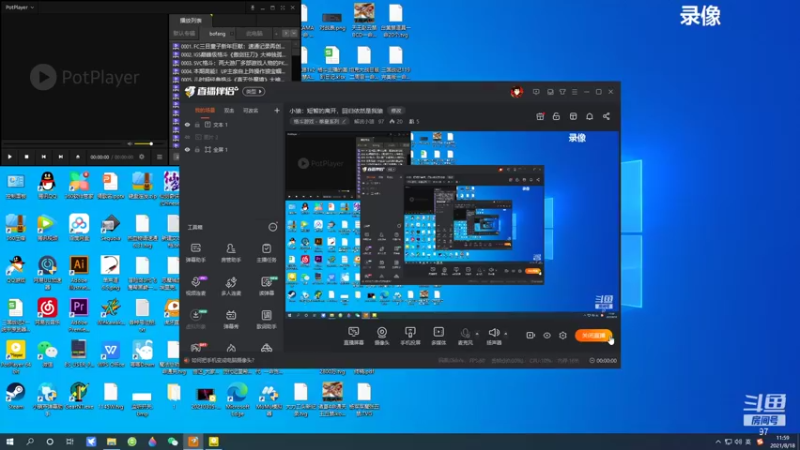Expand the speaker options arrow
The image size is (800, 450).
click(x=506, y=334)
